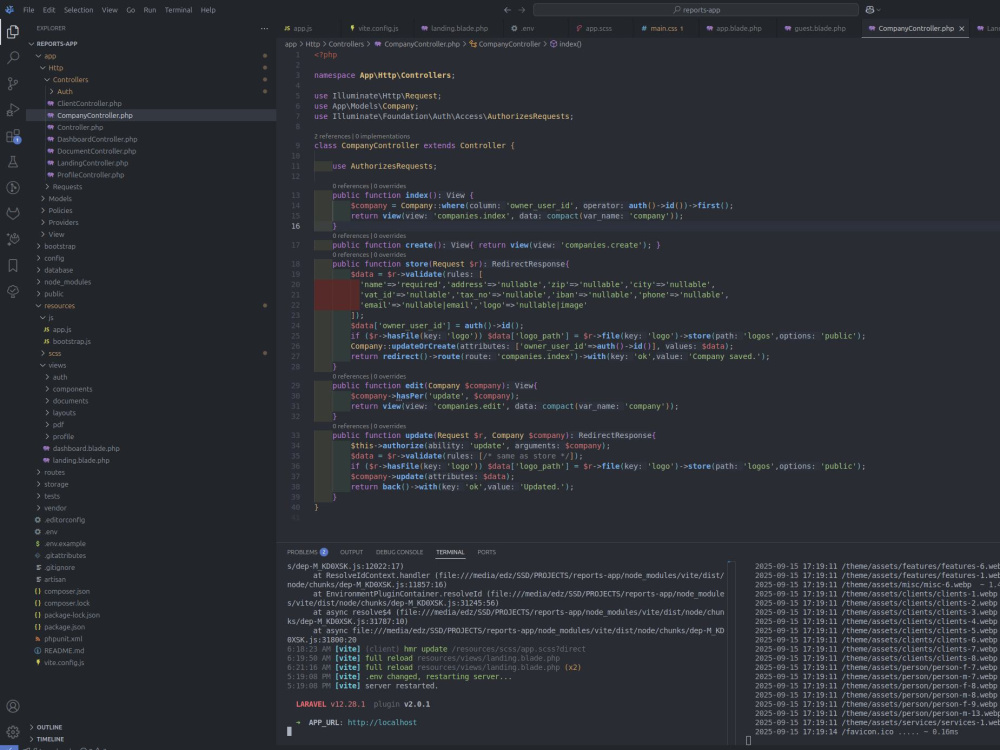Image resolution: width=1000 pixels, height=750 pixels.
Task: Open ClientController.php in explorer
Action: click(x=89, y=103)
